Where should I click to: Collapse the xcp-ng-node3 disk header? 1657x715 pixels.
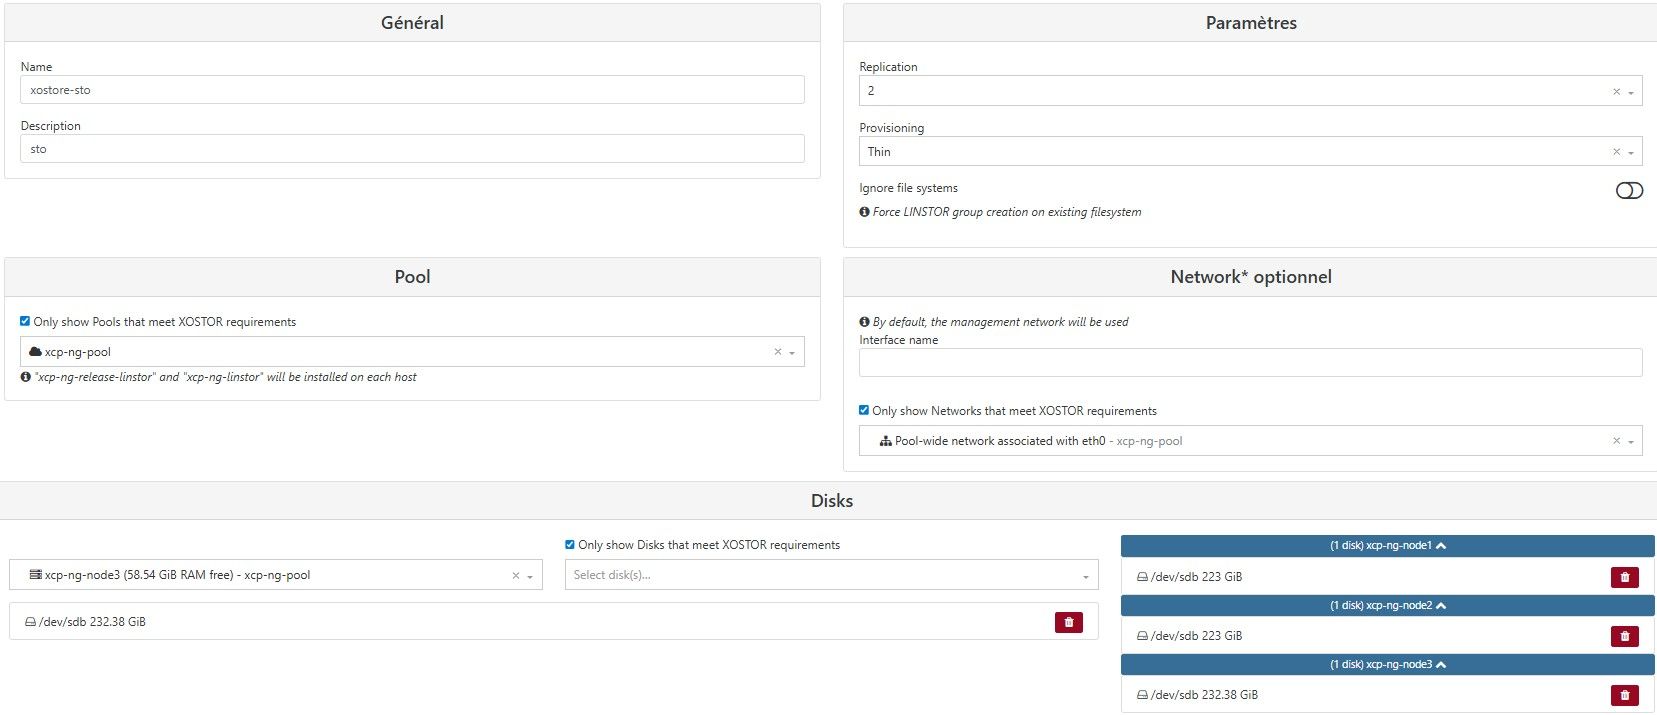(x=1387, y=664)
